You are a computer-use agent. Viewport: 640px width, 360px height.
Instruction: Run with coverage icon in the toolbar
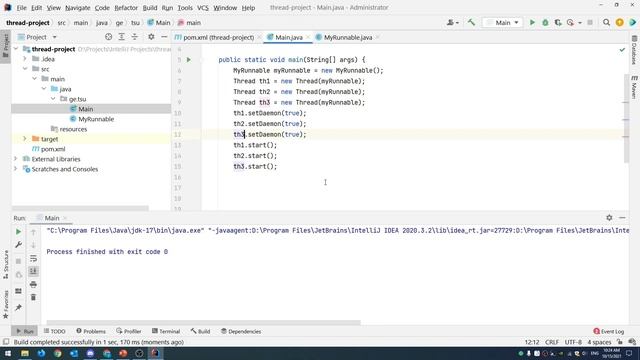558,23
